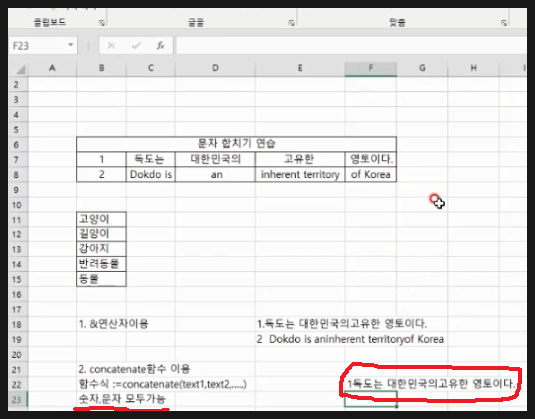Select column H header

coord(474,68)
